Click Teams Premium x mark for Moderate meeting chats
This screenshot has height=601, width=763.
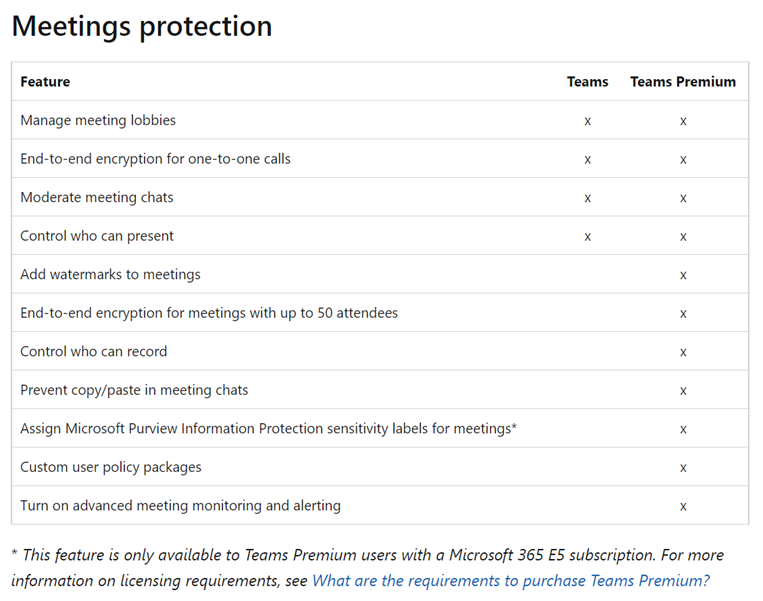[683, 198]
